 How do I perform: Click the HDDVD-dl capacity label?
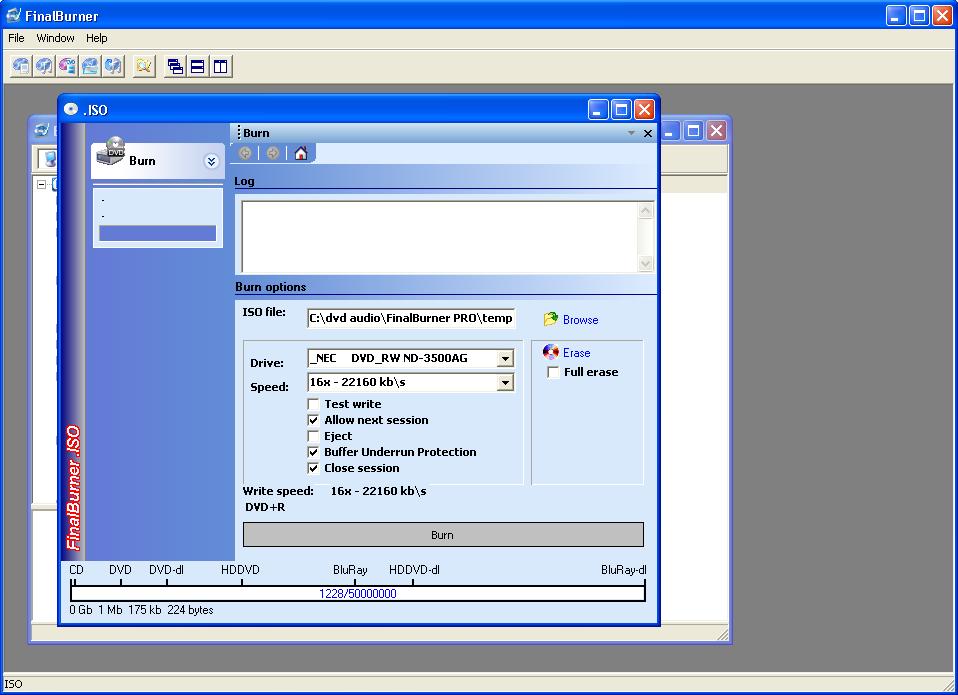[414, 570]
